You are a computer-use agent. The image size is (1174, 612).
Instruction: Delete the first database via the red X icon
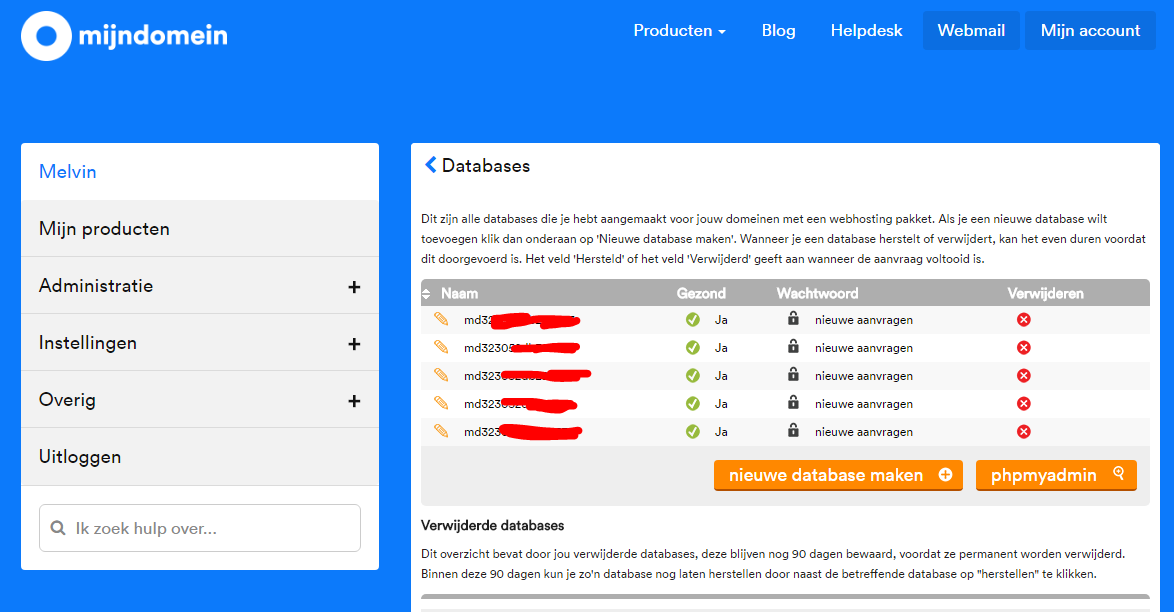[1023, 319]
